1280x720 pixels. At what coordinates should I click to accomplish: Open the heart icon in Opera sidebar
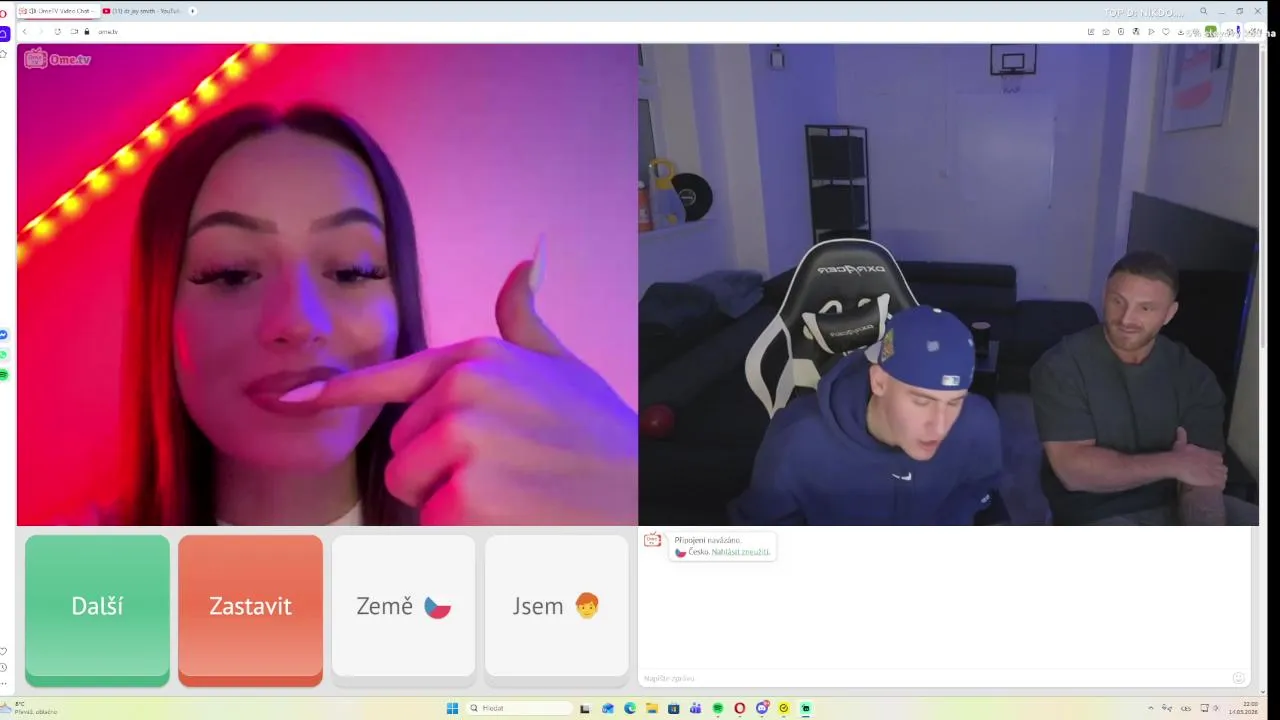(x=4, y=652)
